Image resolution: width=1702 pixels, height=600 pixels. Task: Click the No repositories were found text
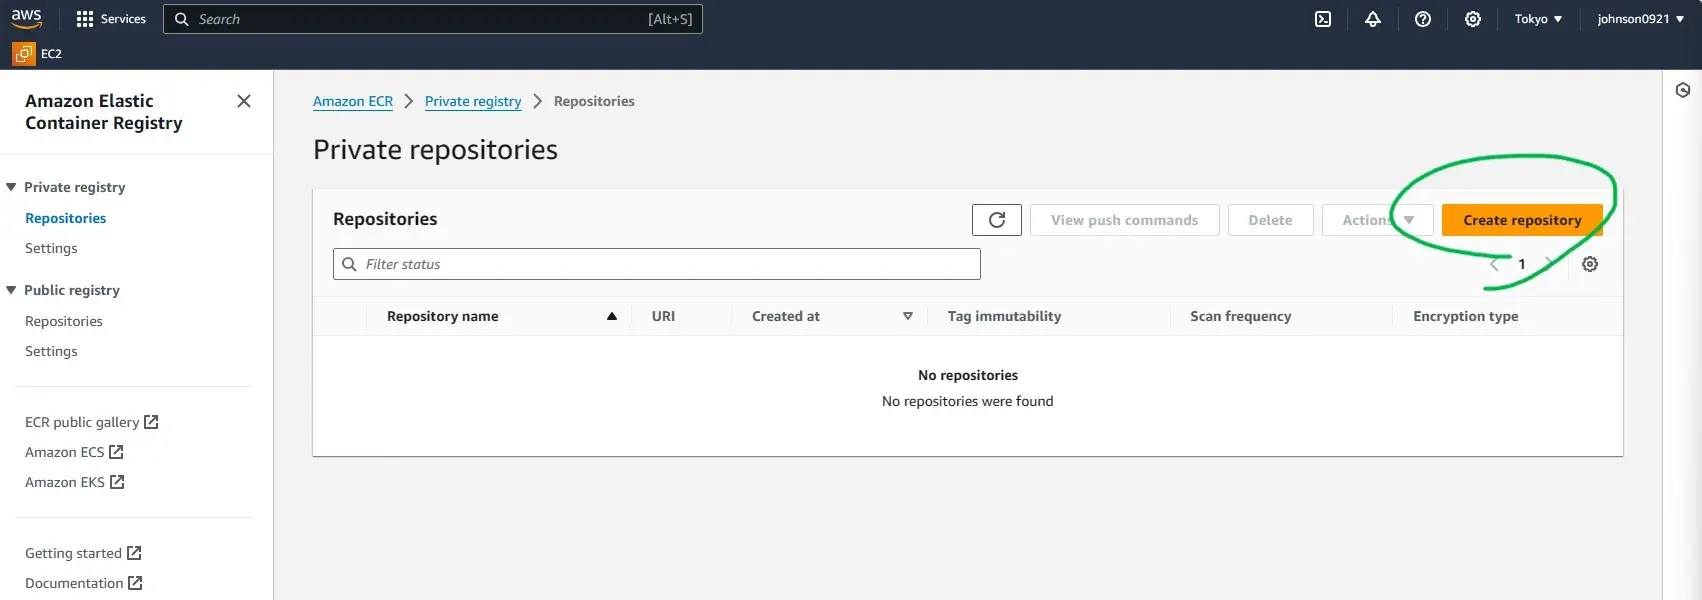pos(967,401)
